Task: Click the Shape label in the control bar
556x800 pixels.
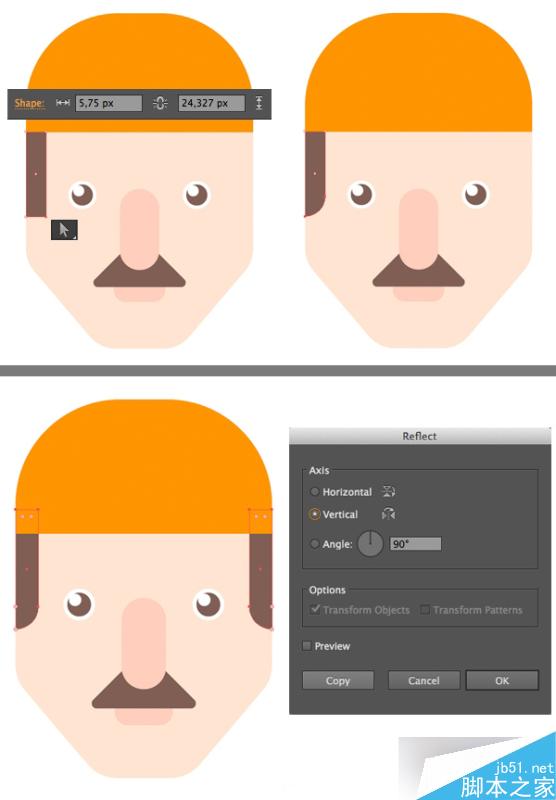Action: tap(29, 103)
